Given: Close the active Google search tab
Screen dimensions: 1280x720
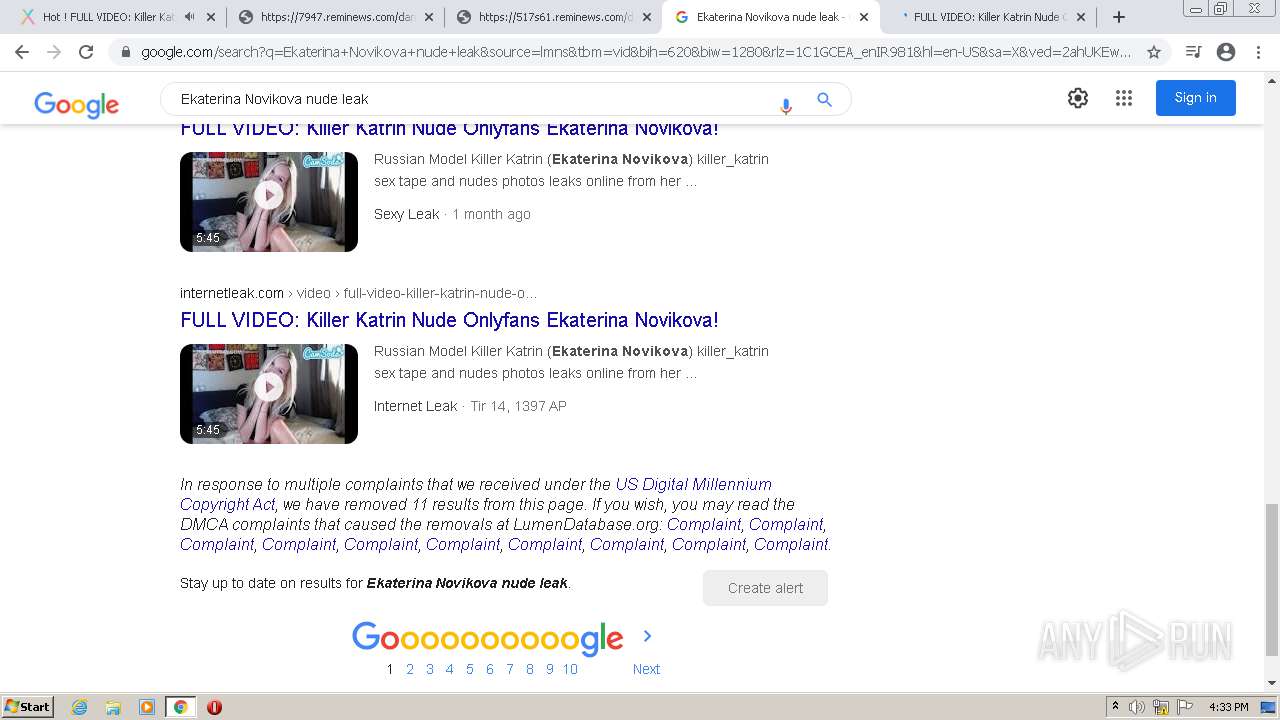Looking at the screenshot, I should coord(864,17).
